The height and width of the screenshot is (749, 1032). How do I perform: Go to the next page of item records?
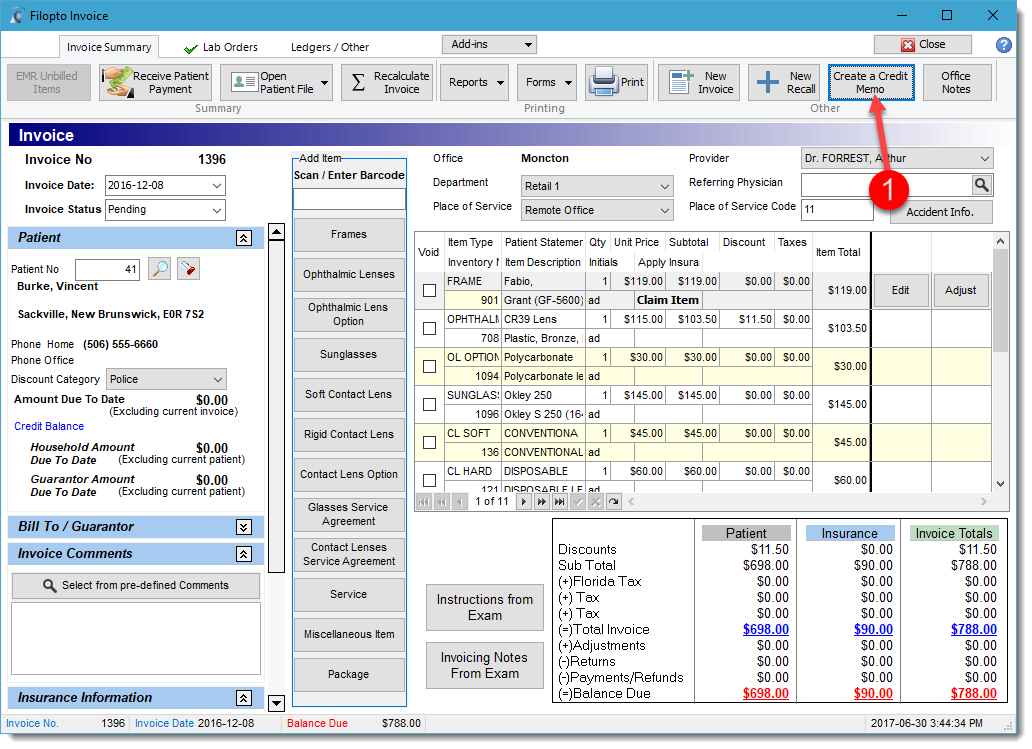click(542, 502)
